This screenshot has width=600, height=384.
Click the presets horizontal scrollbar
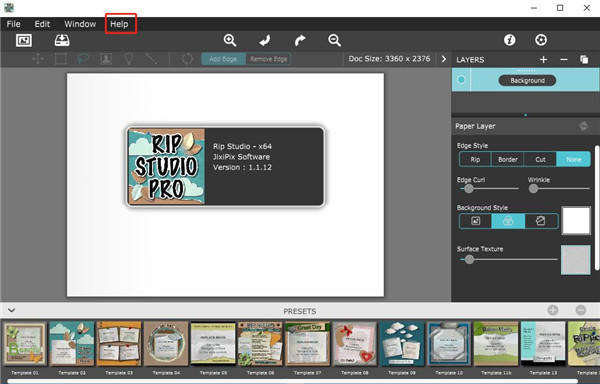click(x=293, y=381)
